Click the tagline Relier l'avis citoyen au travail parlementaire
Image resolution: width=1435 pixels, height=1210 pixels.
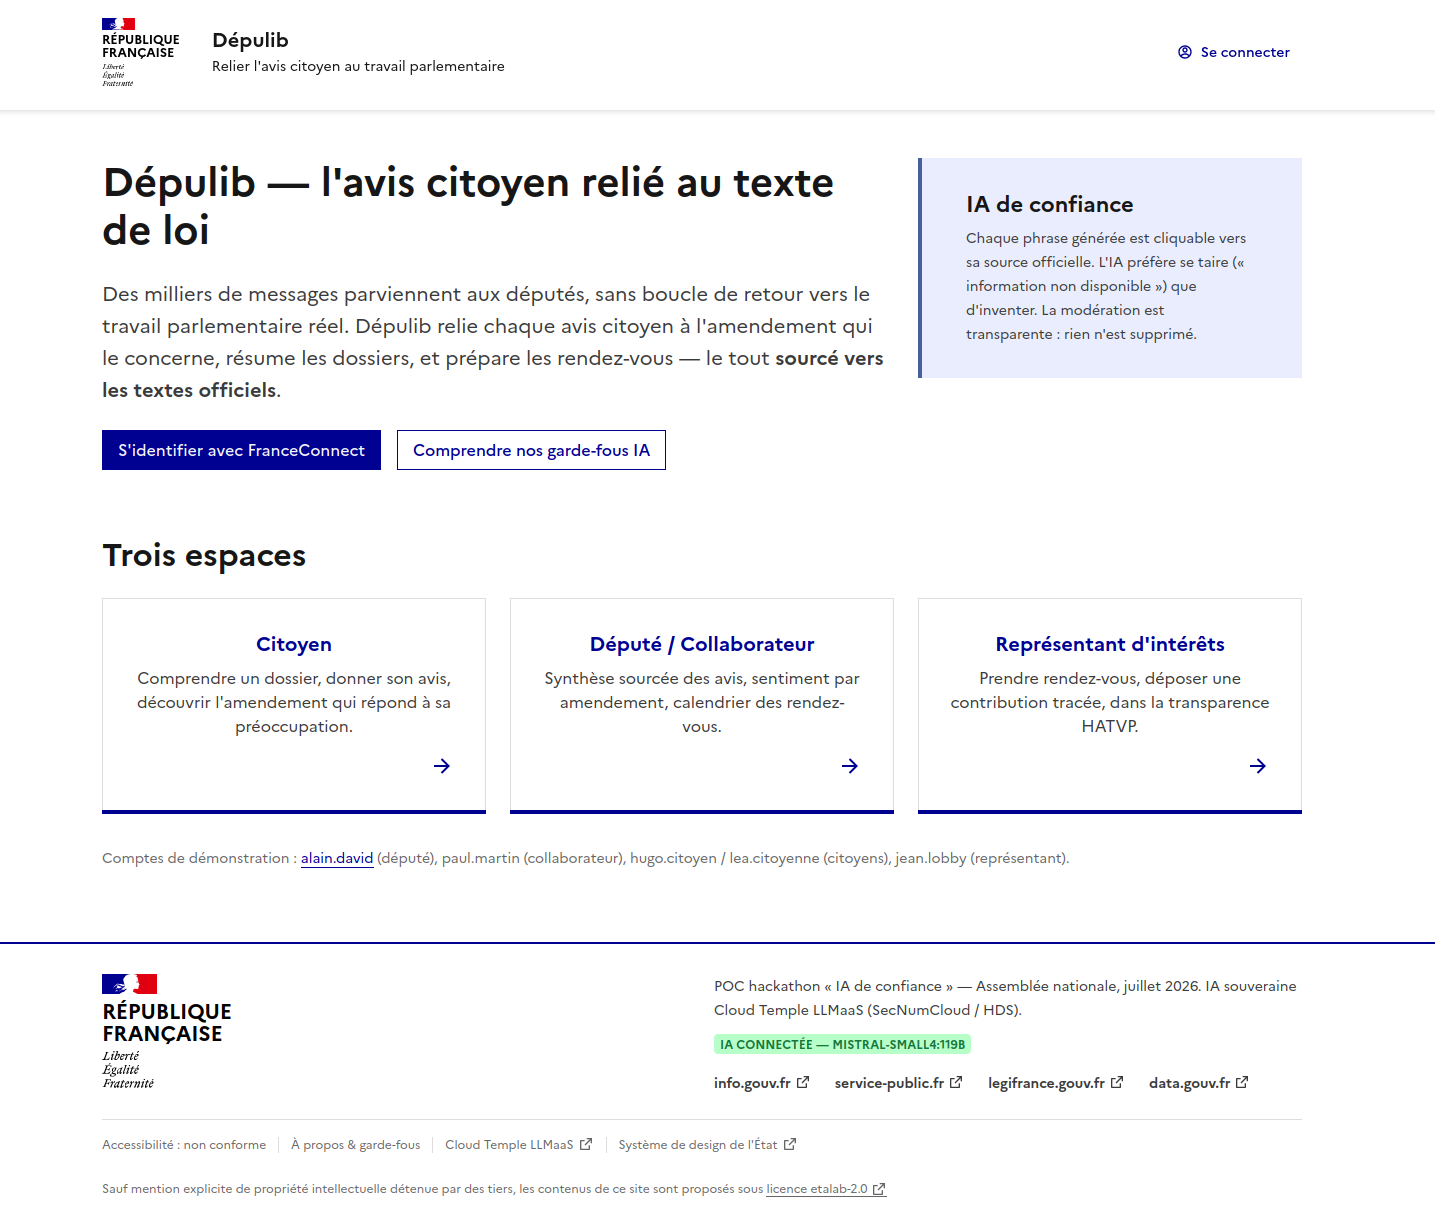tap(358, 66)
